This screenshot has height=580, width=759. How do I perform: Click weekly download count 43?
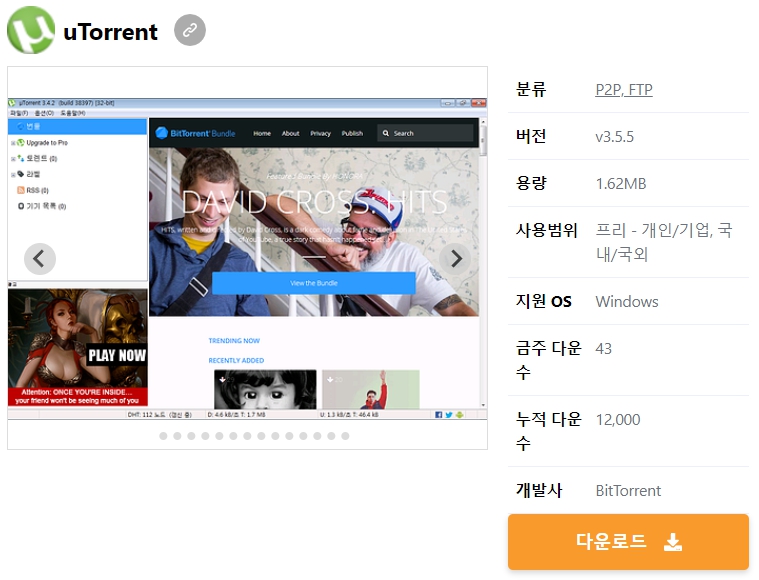[x=604, y=349]
